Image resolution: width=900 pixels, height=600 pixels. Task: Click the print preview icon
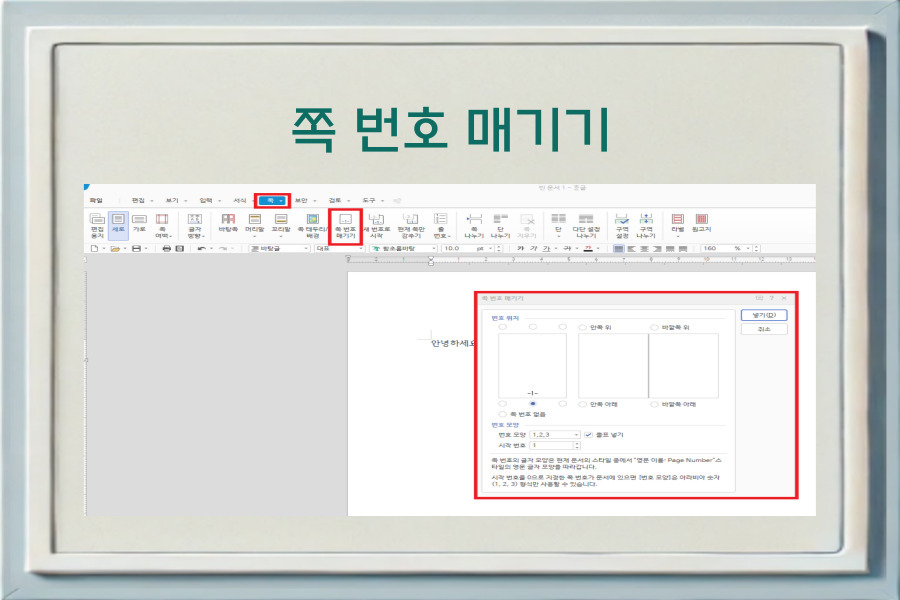point(180,249)
